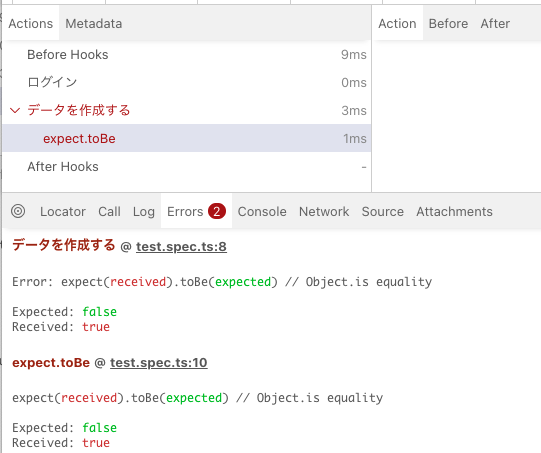Select the Errors tab
541x453 pixels.
pyautogui.click(x=196, y=211)
